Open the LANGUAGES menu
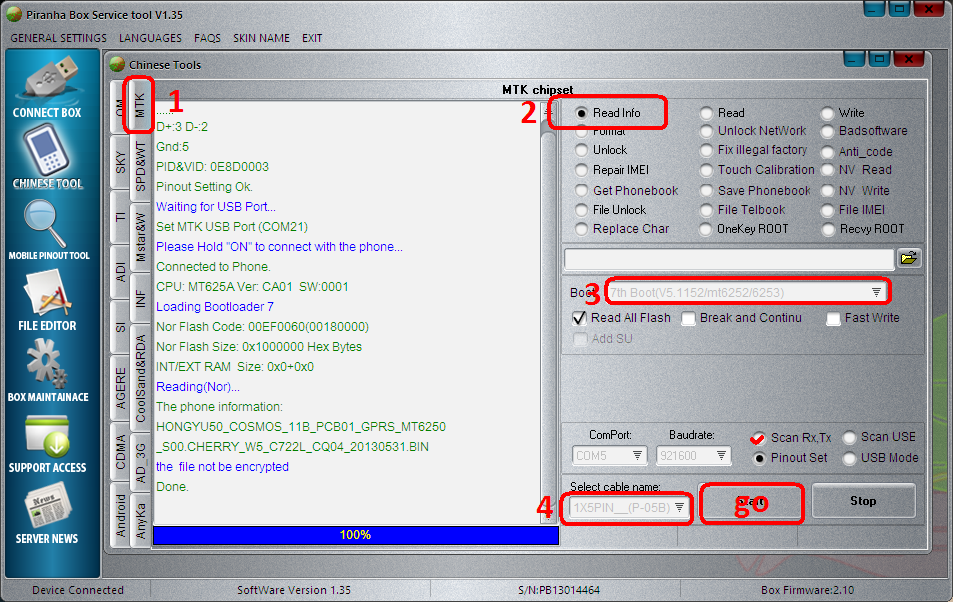953x602 pixels. pyautogui.click(x=150, y=38)
